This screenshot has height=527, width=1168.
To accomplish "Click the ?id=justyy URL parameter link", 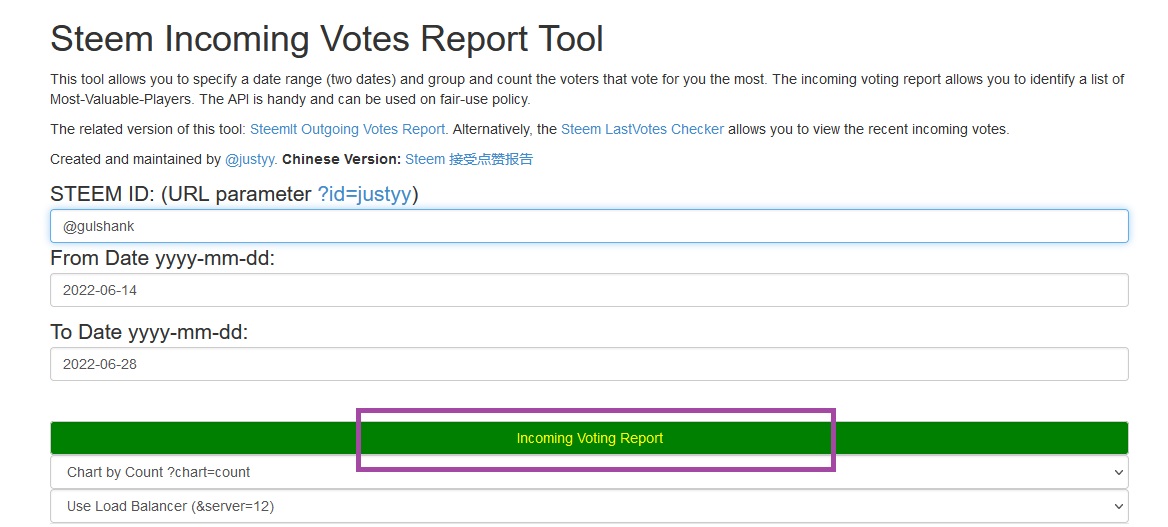I will 364,195.
